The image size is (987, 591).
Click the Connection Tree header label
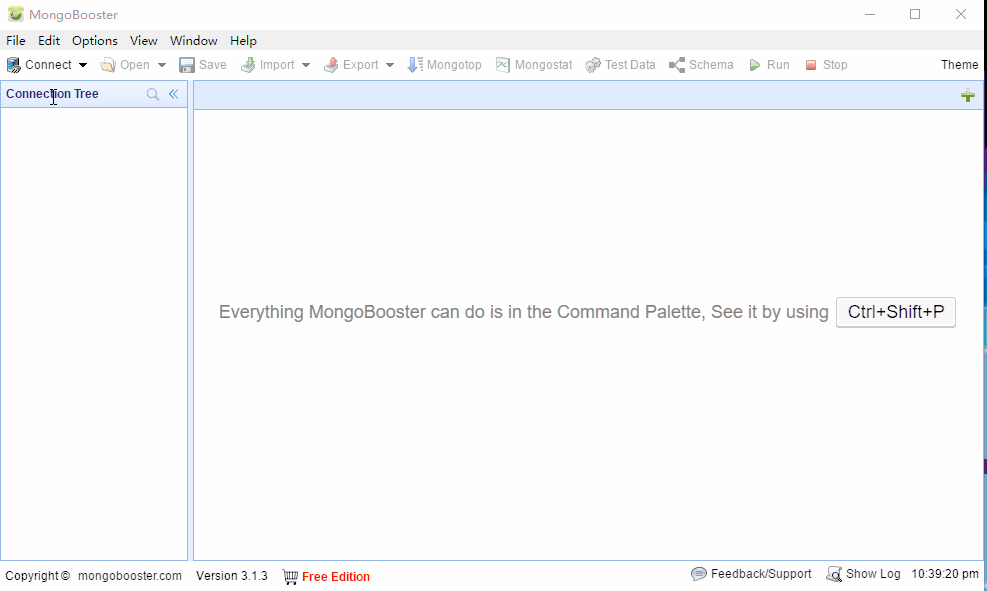tap(52, 94)
